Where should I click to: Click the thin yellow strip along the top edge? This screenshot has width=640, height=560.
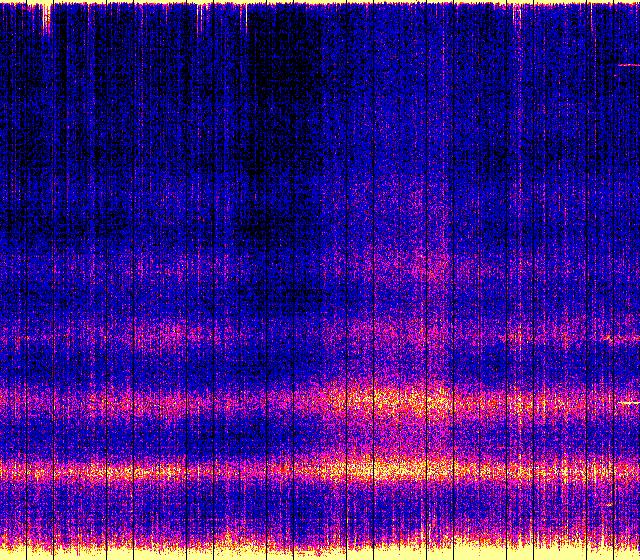tap(320, 4)
